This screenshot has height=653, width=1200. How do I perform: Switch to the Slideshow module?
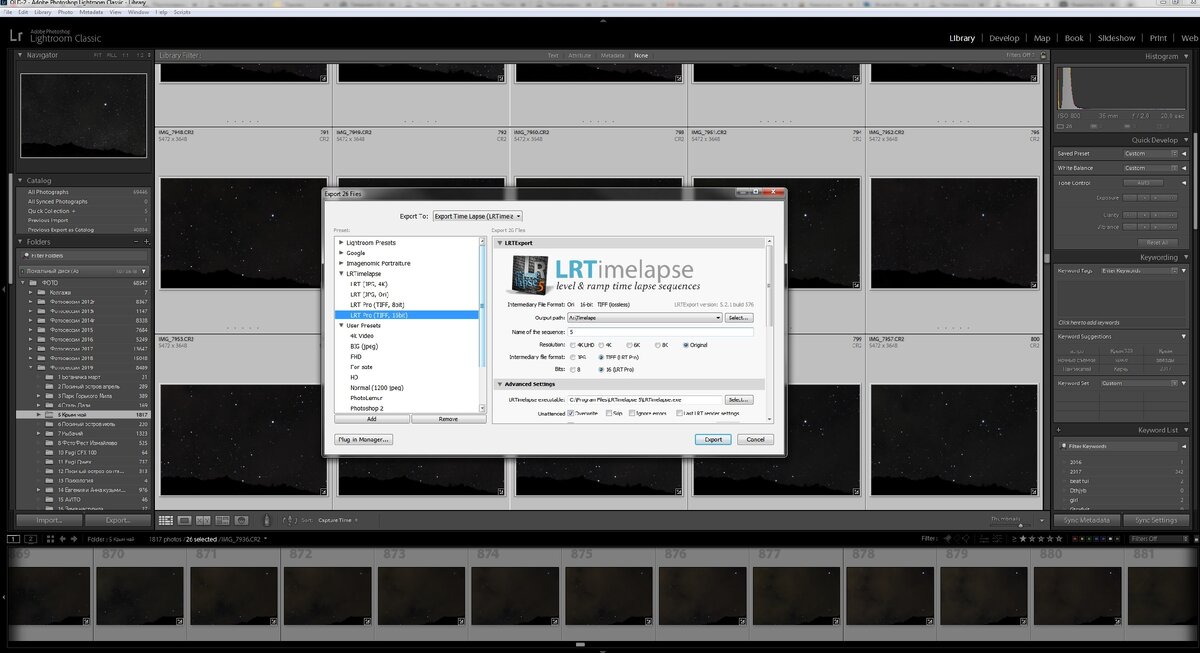point(1116,38)
